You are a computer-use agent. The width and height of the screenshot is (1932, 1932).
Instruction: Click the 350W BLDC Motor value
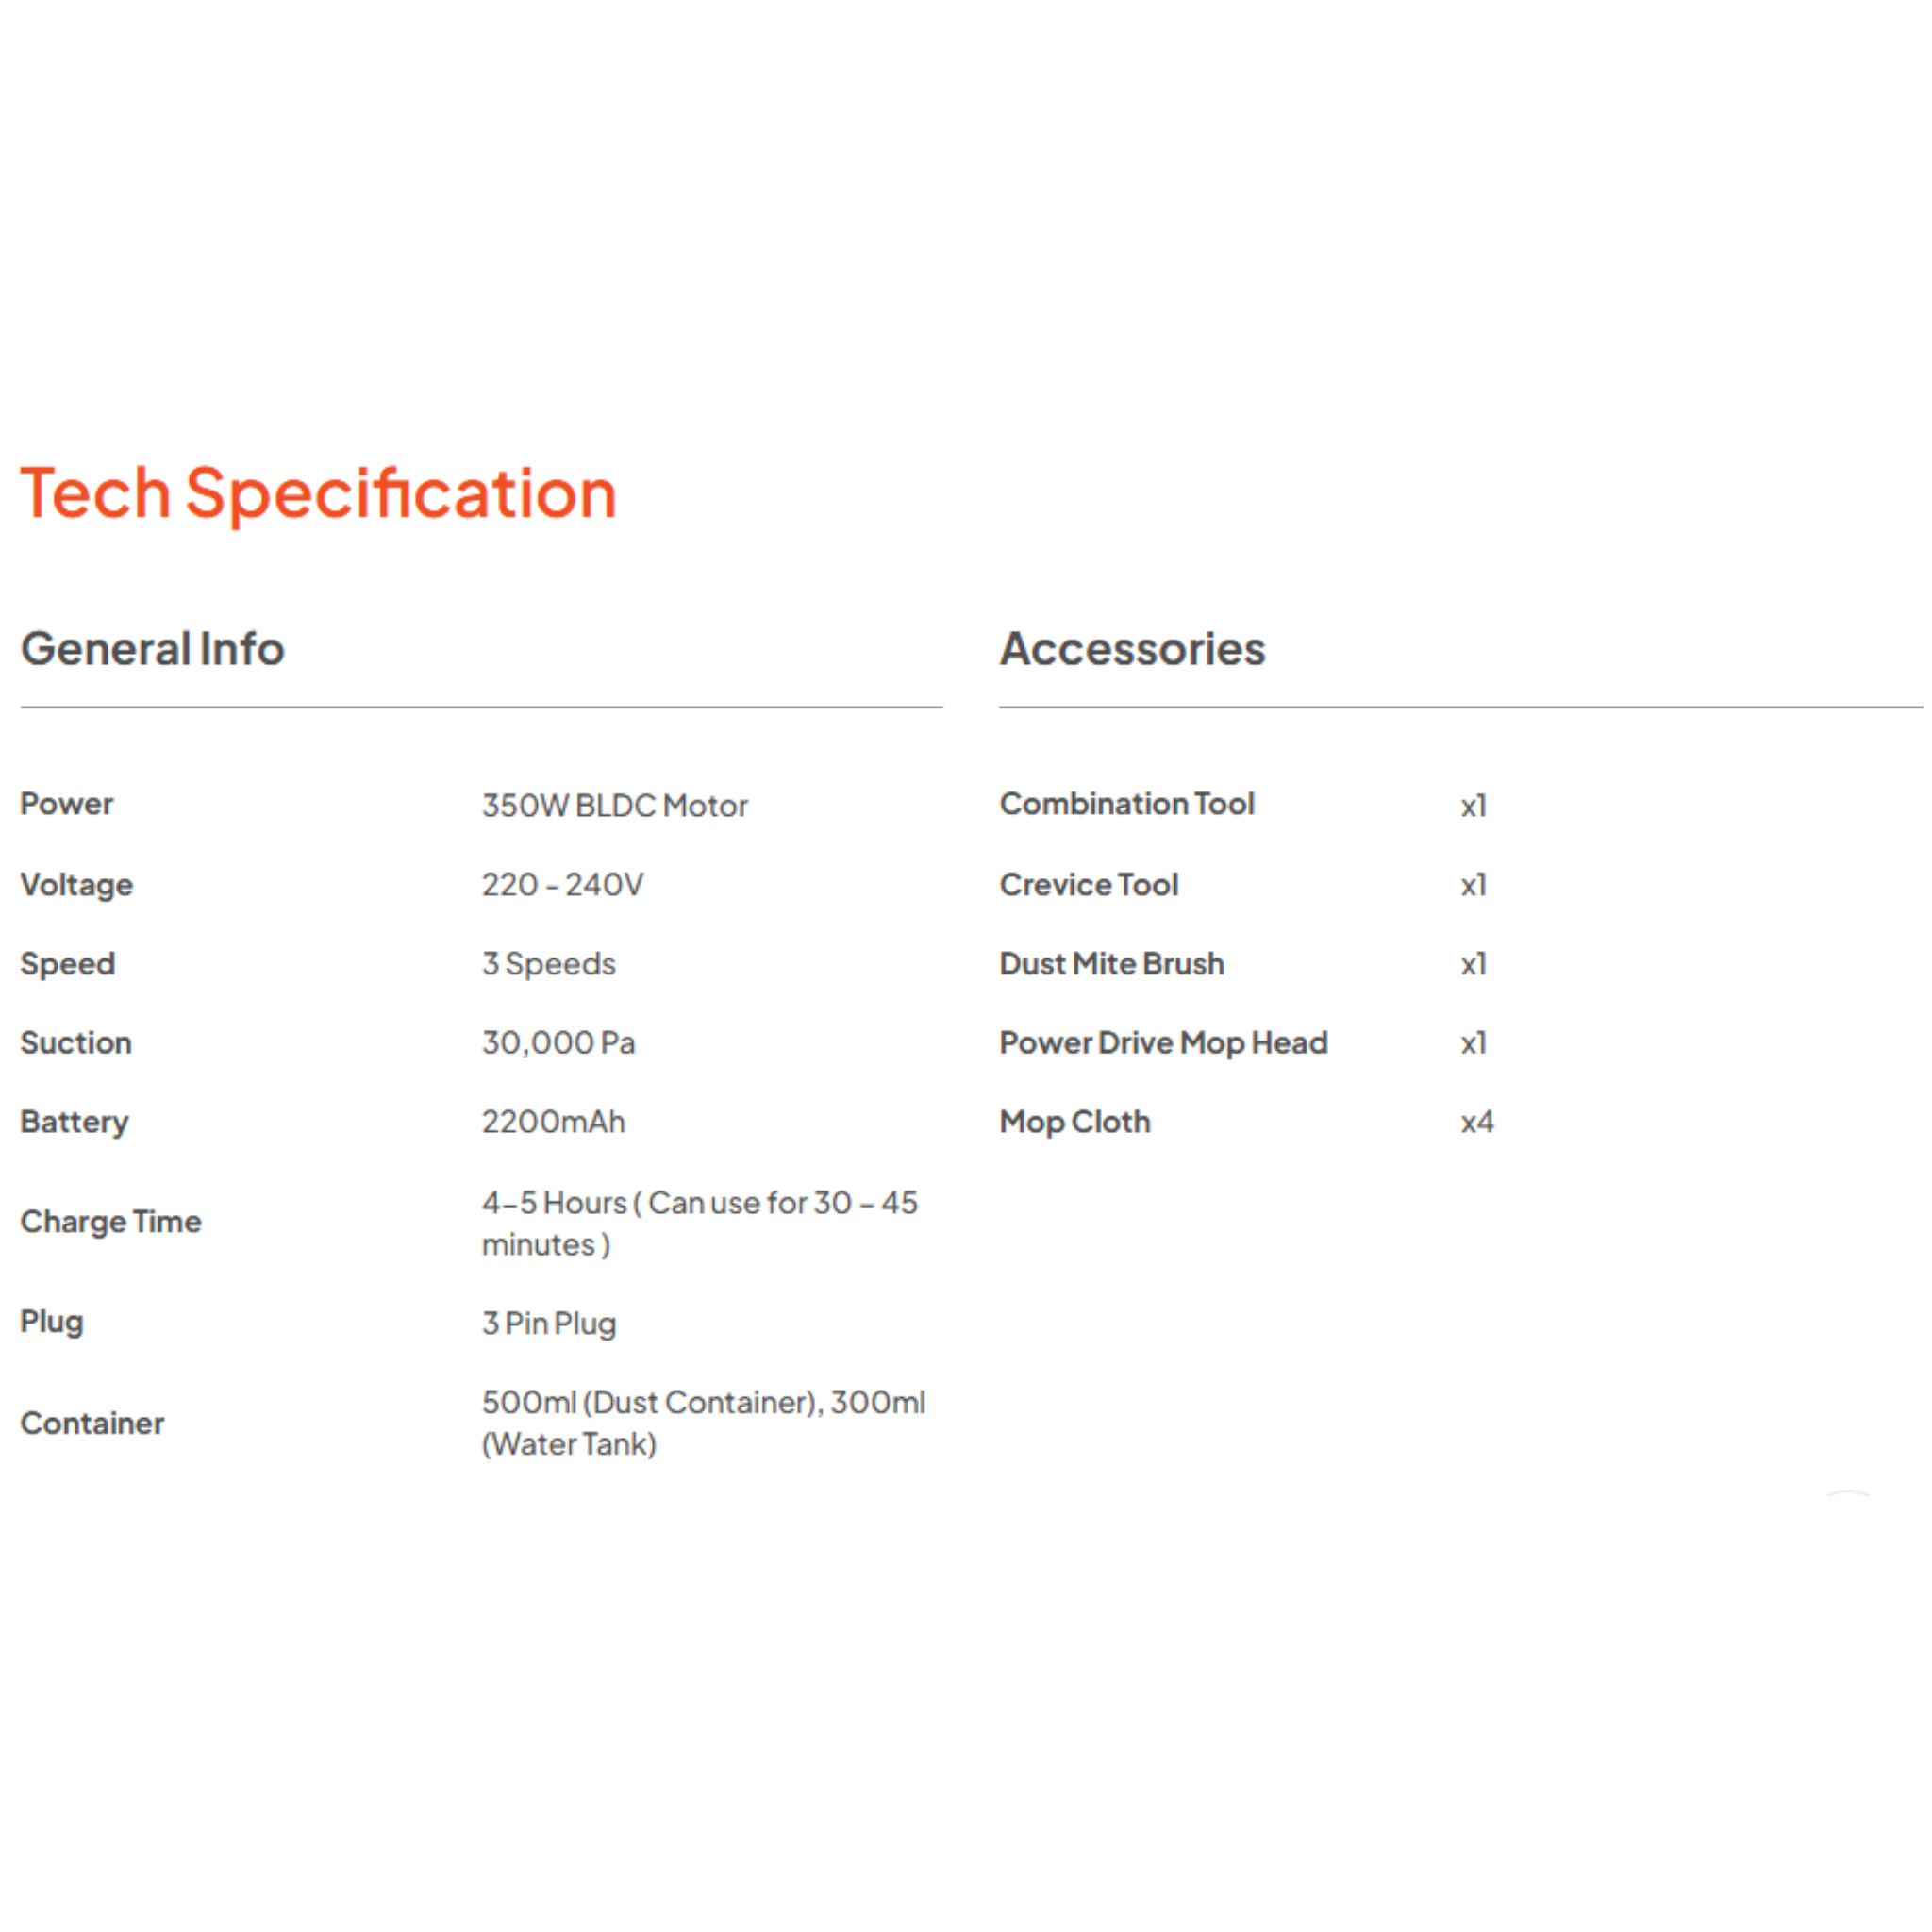coord(614,805)
